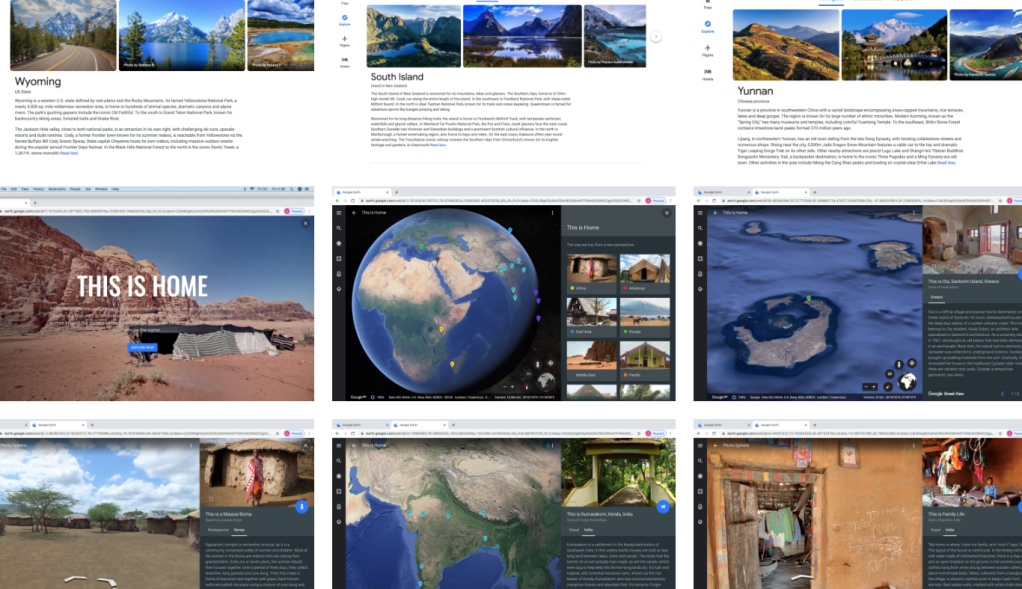The height and width of the screenshot is (589, 1022).
Task: Select the India tab in the Kumarakom panel
Action: point(589,531)
